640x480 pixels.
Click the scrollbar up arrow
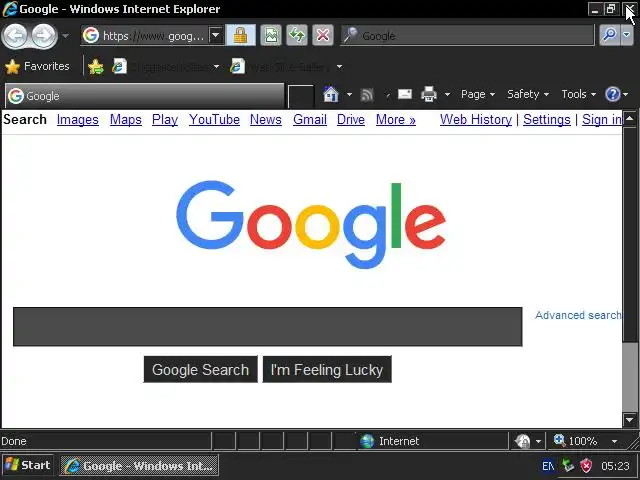tap(629, 118)
